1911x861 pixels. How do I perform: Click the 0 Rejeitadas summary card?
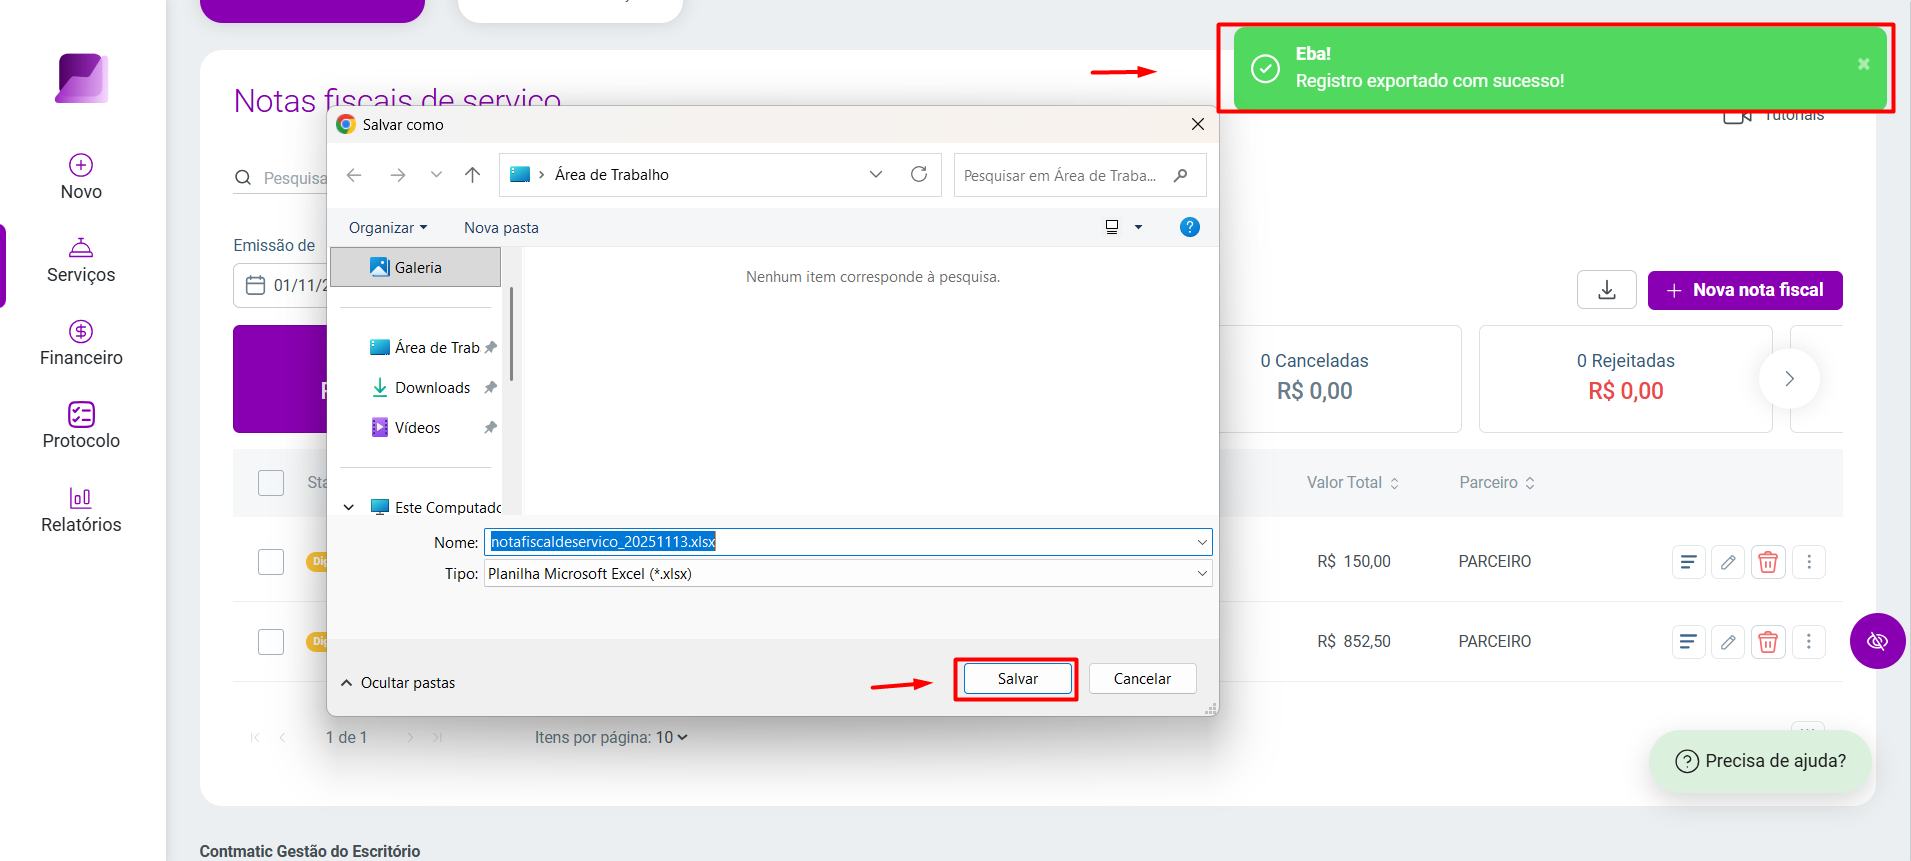click(1625, 379)
